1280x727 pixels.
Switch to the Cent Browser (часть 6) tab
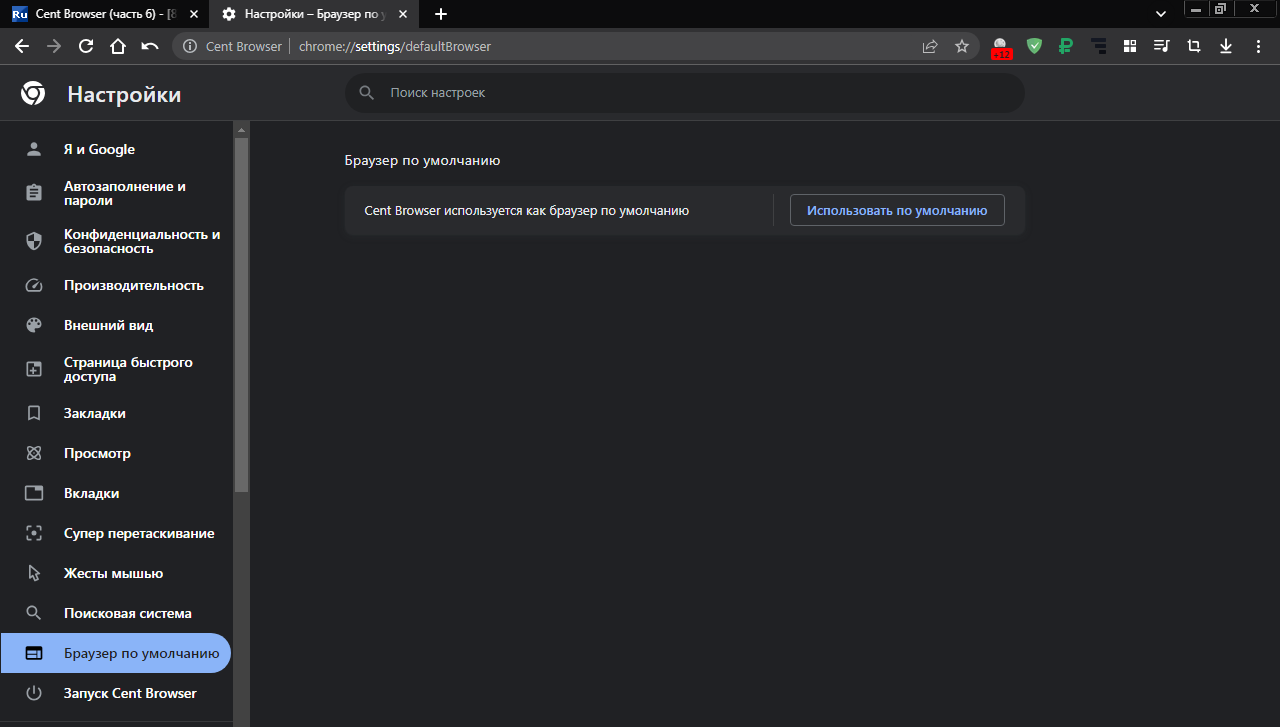(104, 14)
